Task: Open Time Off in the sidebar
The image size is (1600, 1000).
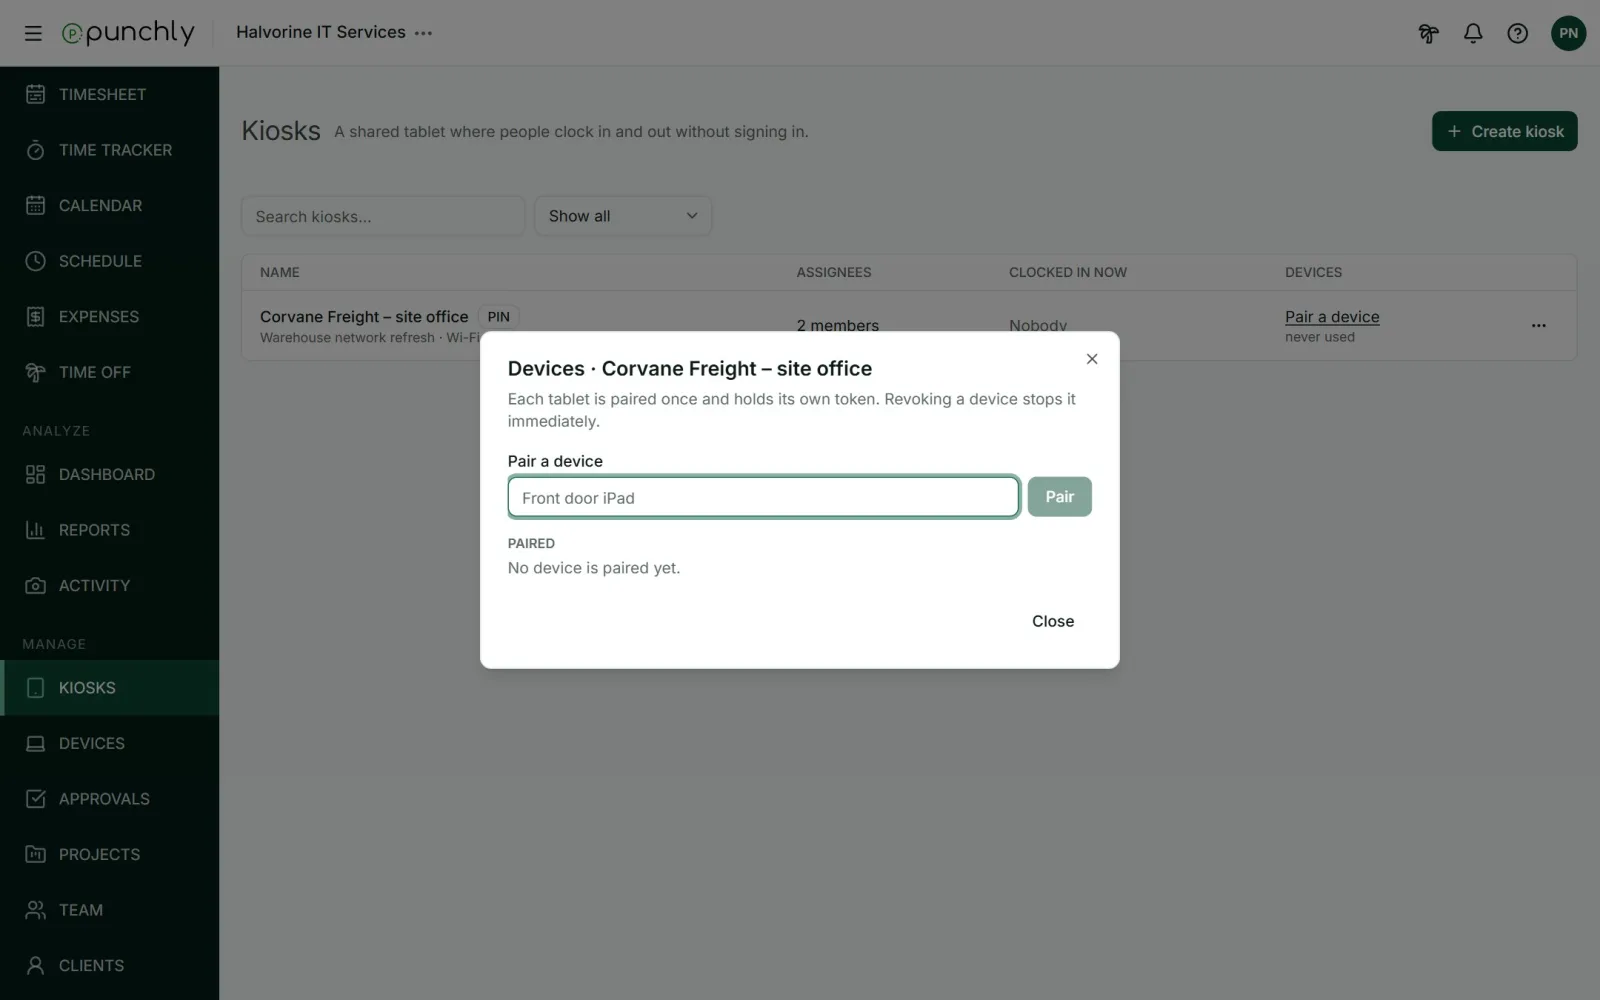Action: [109, 372]
